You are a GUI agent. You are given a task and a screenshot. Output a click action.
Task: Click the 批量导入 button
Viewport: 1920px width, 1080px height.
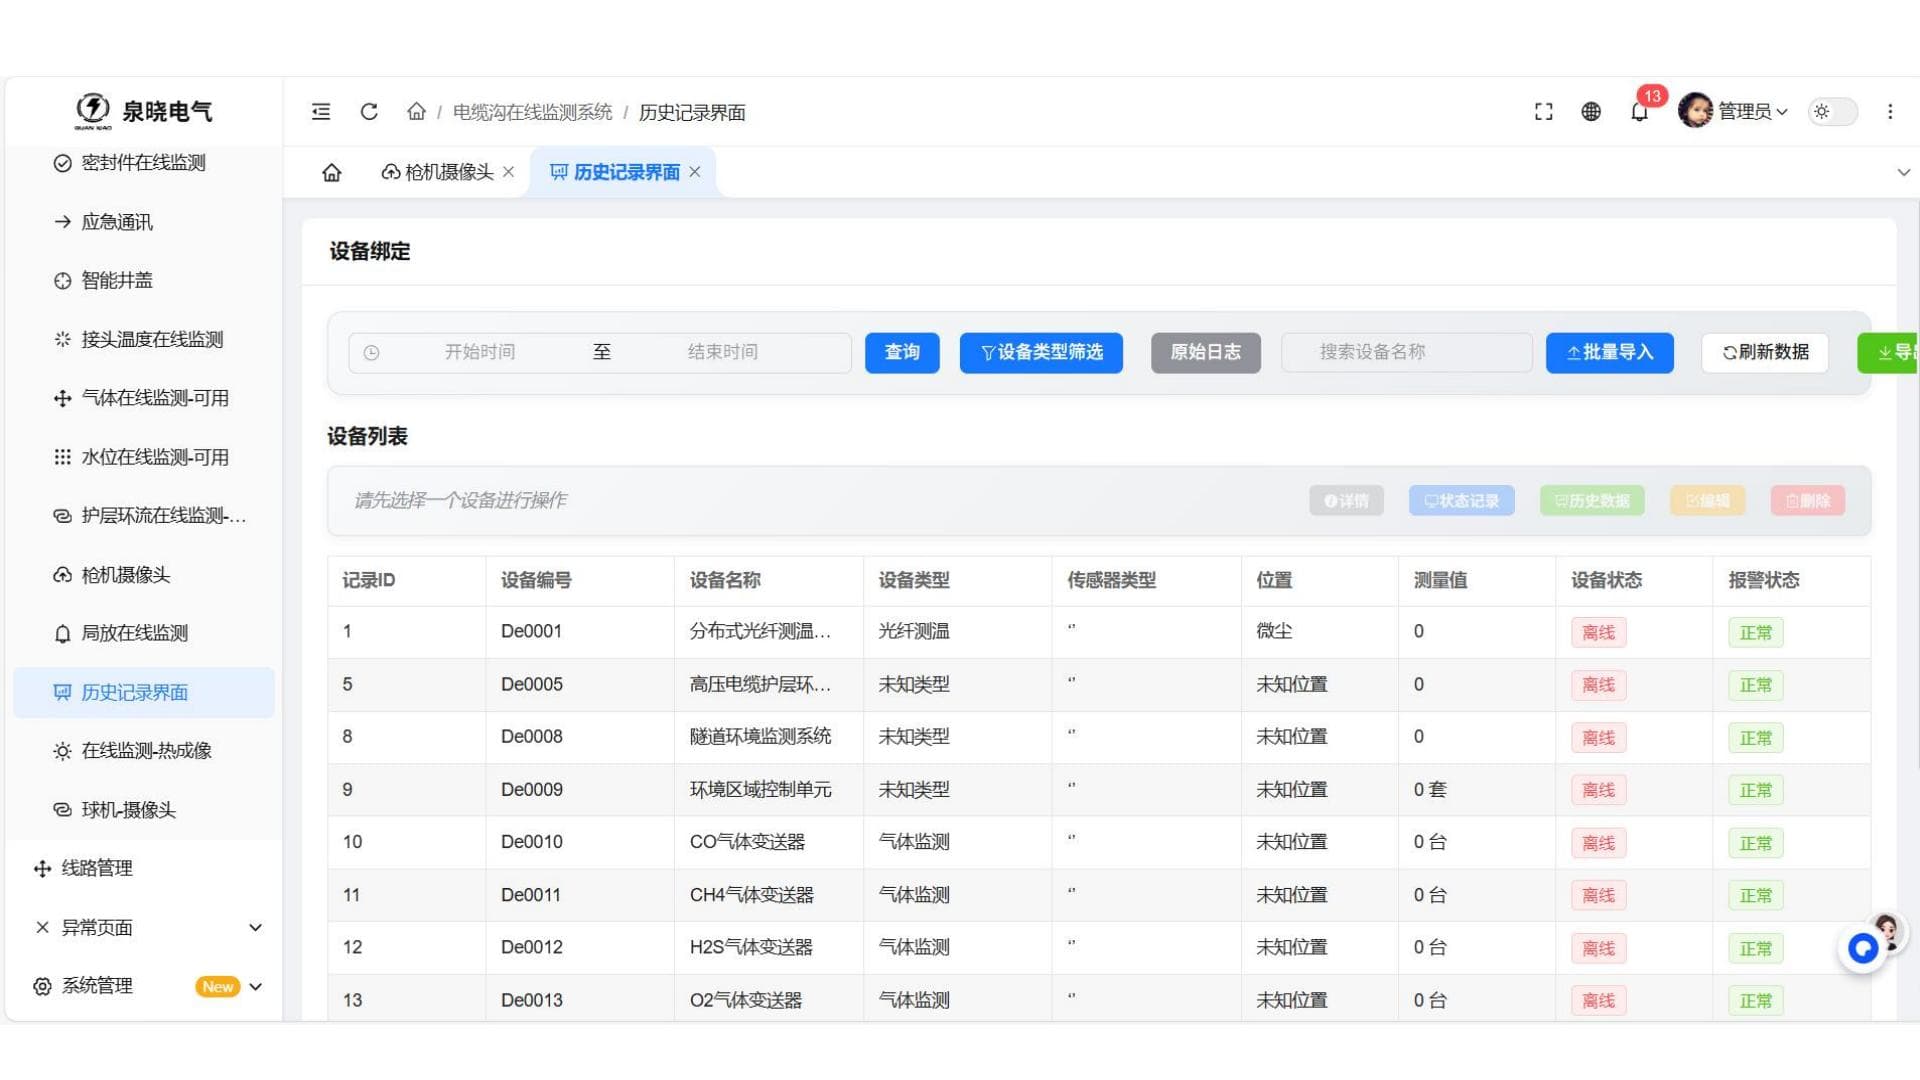point(1609,353)
